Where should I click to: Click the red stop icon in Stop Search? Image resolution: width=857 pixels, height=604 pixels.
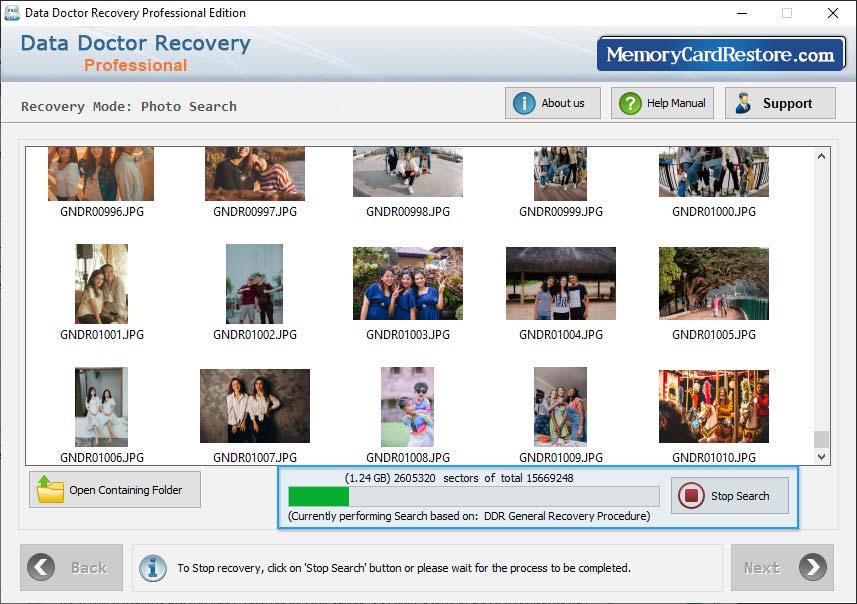pos(691,495)
